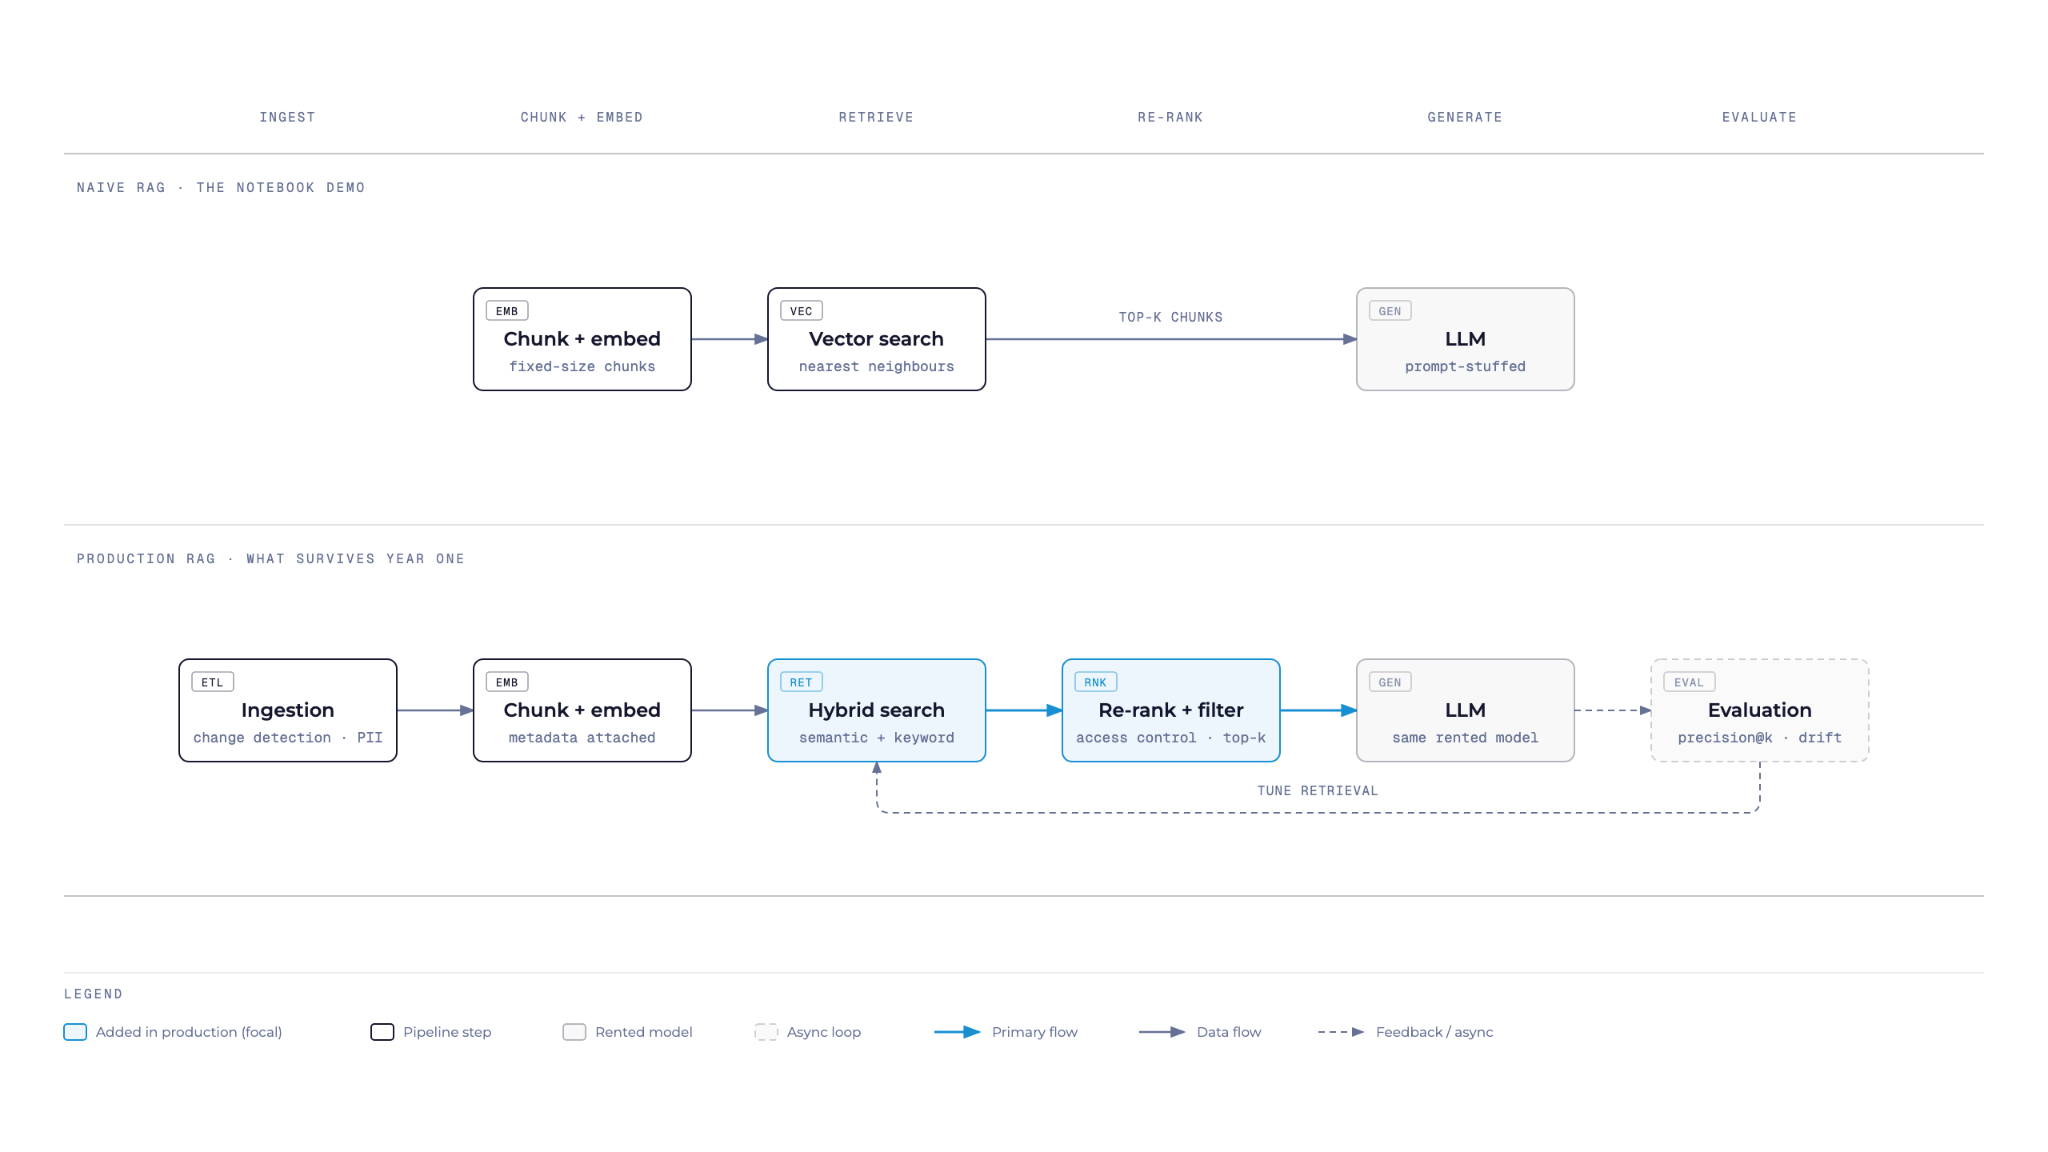Click the RETRIEVE column header
The image size is (2048, 1152).
876,117
